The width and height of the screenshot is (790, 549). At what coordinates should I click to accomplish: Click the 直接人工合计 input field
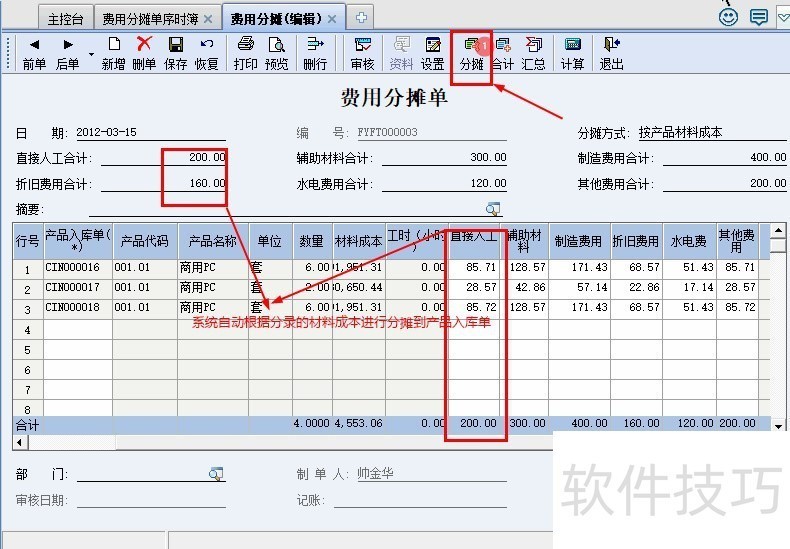point(163,158)
